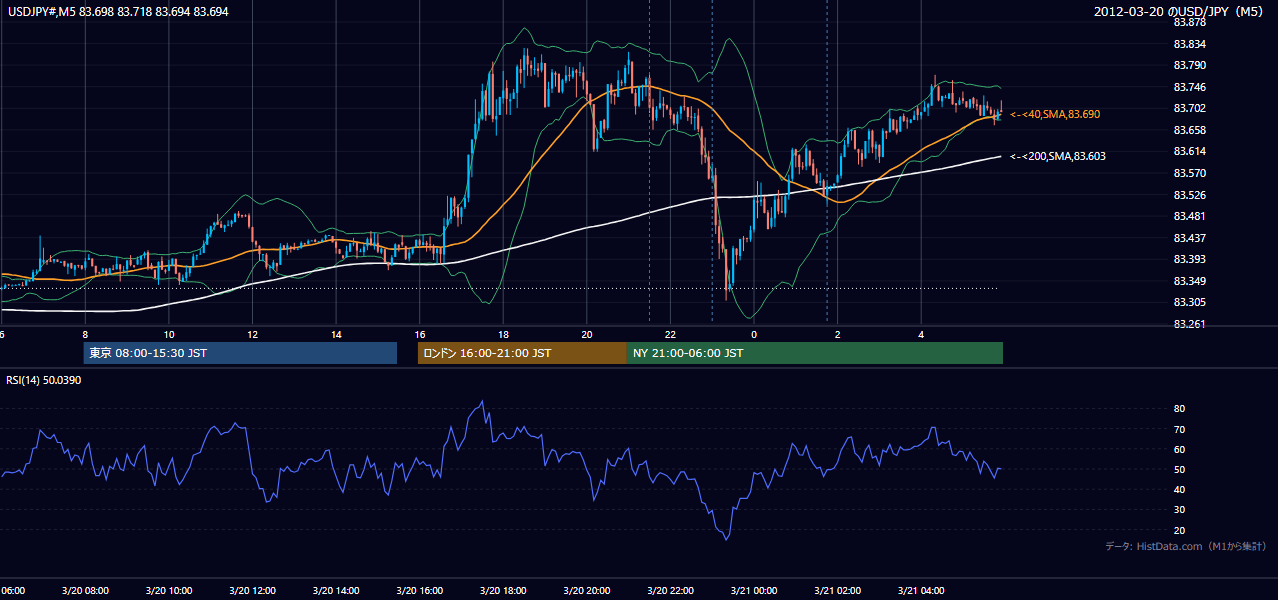Click the 3/20 22:00 date label
The image size is (1278, 600).
point(671,590)
